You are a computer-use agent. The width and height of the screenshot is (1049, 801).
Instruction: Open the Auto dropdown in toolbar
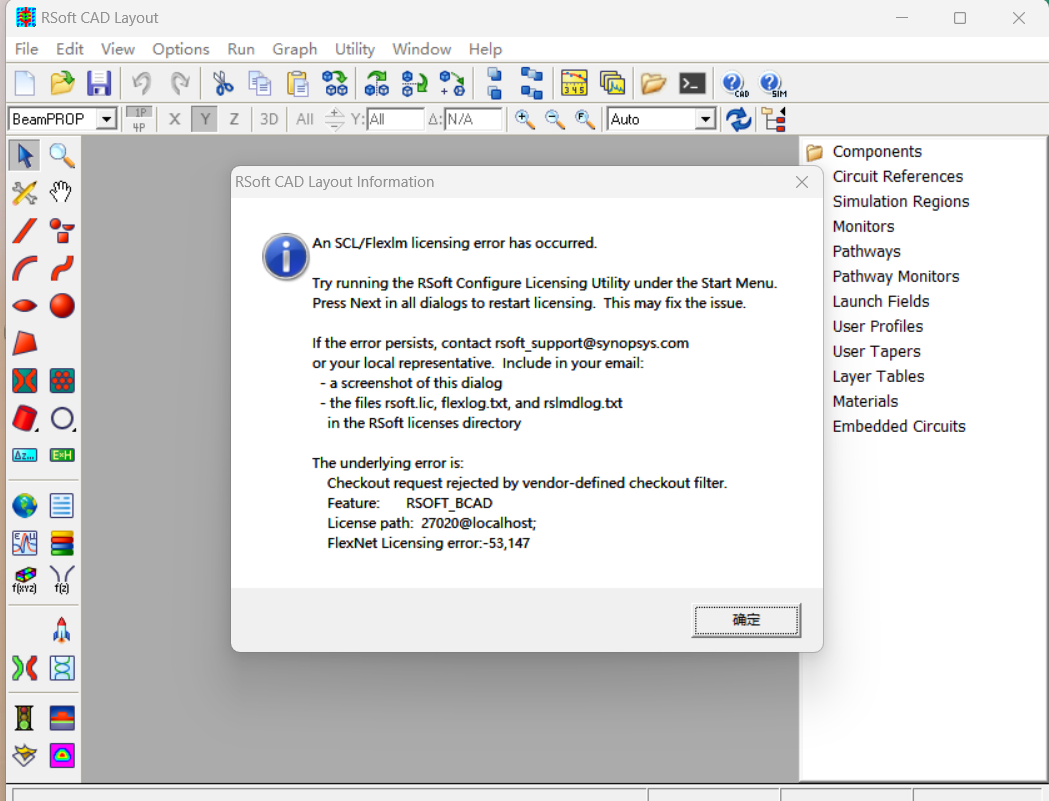click(704, 120)
